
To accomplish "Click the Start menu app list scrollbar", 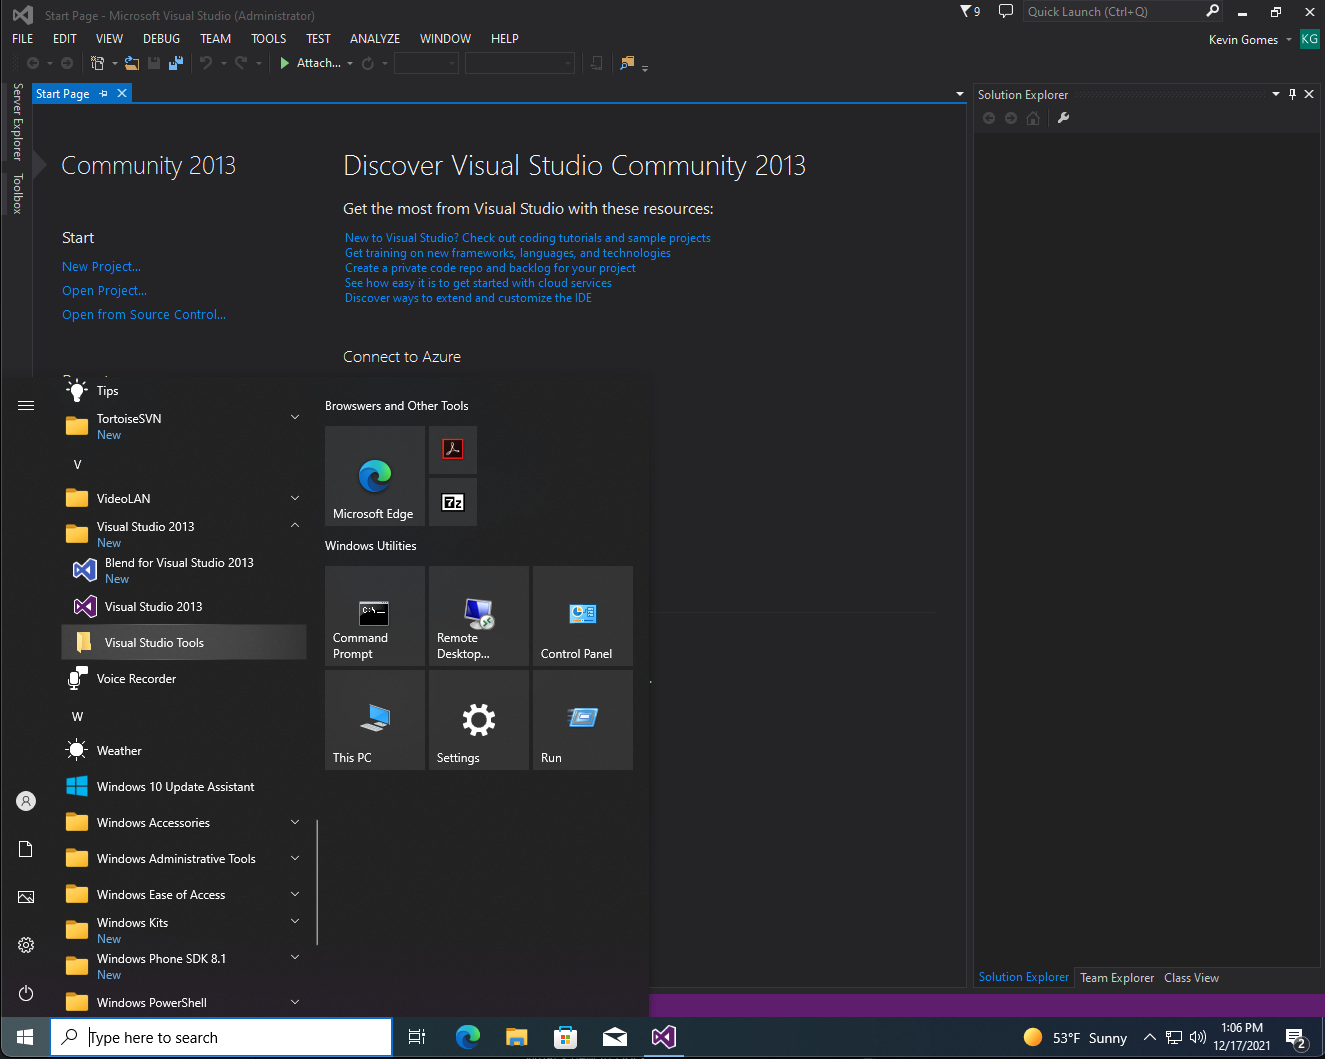I will tap(317, 883).
